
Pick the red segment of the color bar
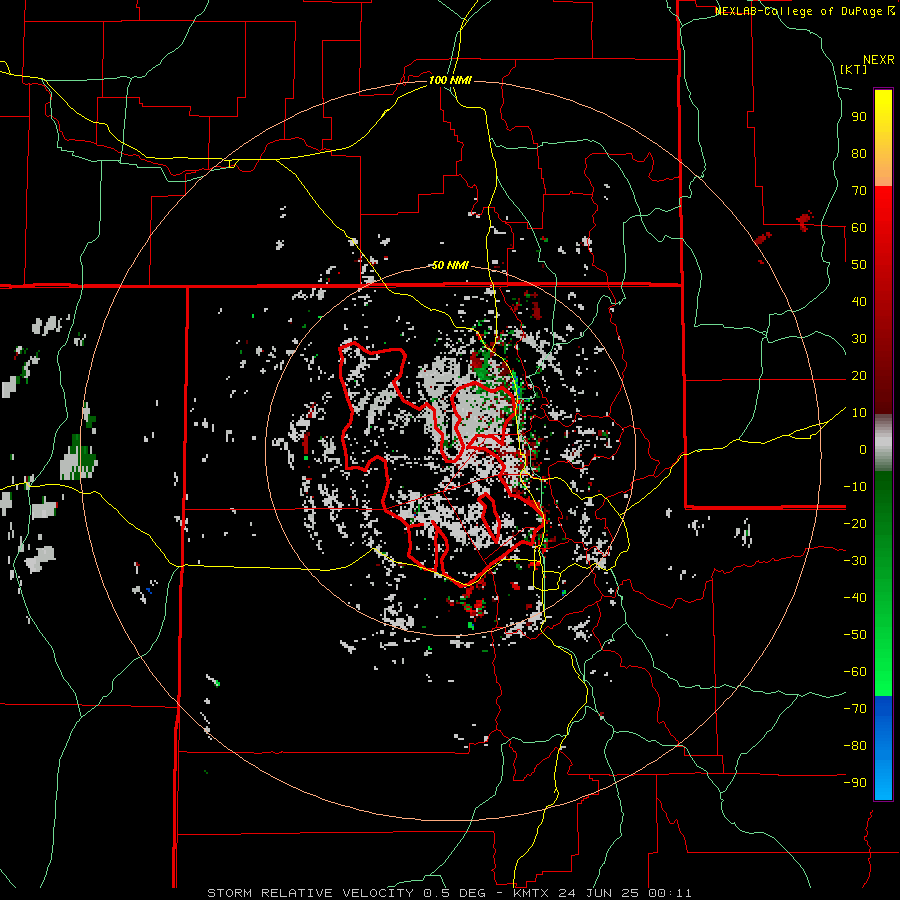coord(883,300)
